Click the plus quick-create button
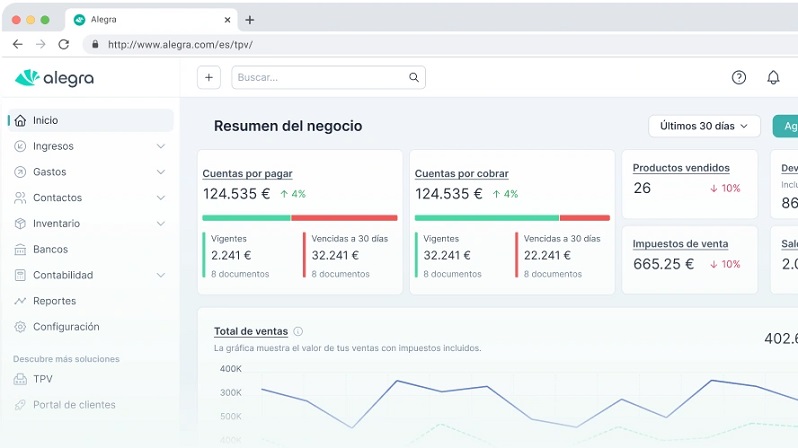This screenshot has height=448, width=798. 208,78
